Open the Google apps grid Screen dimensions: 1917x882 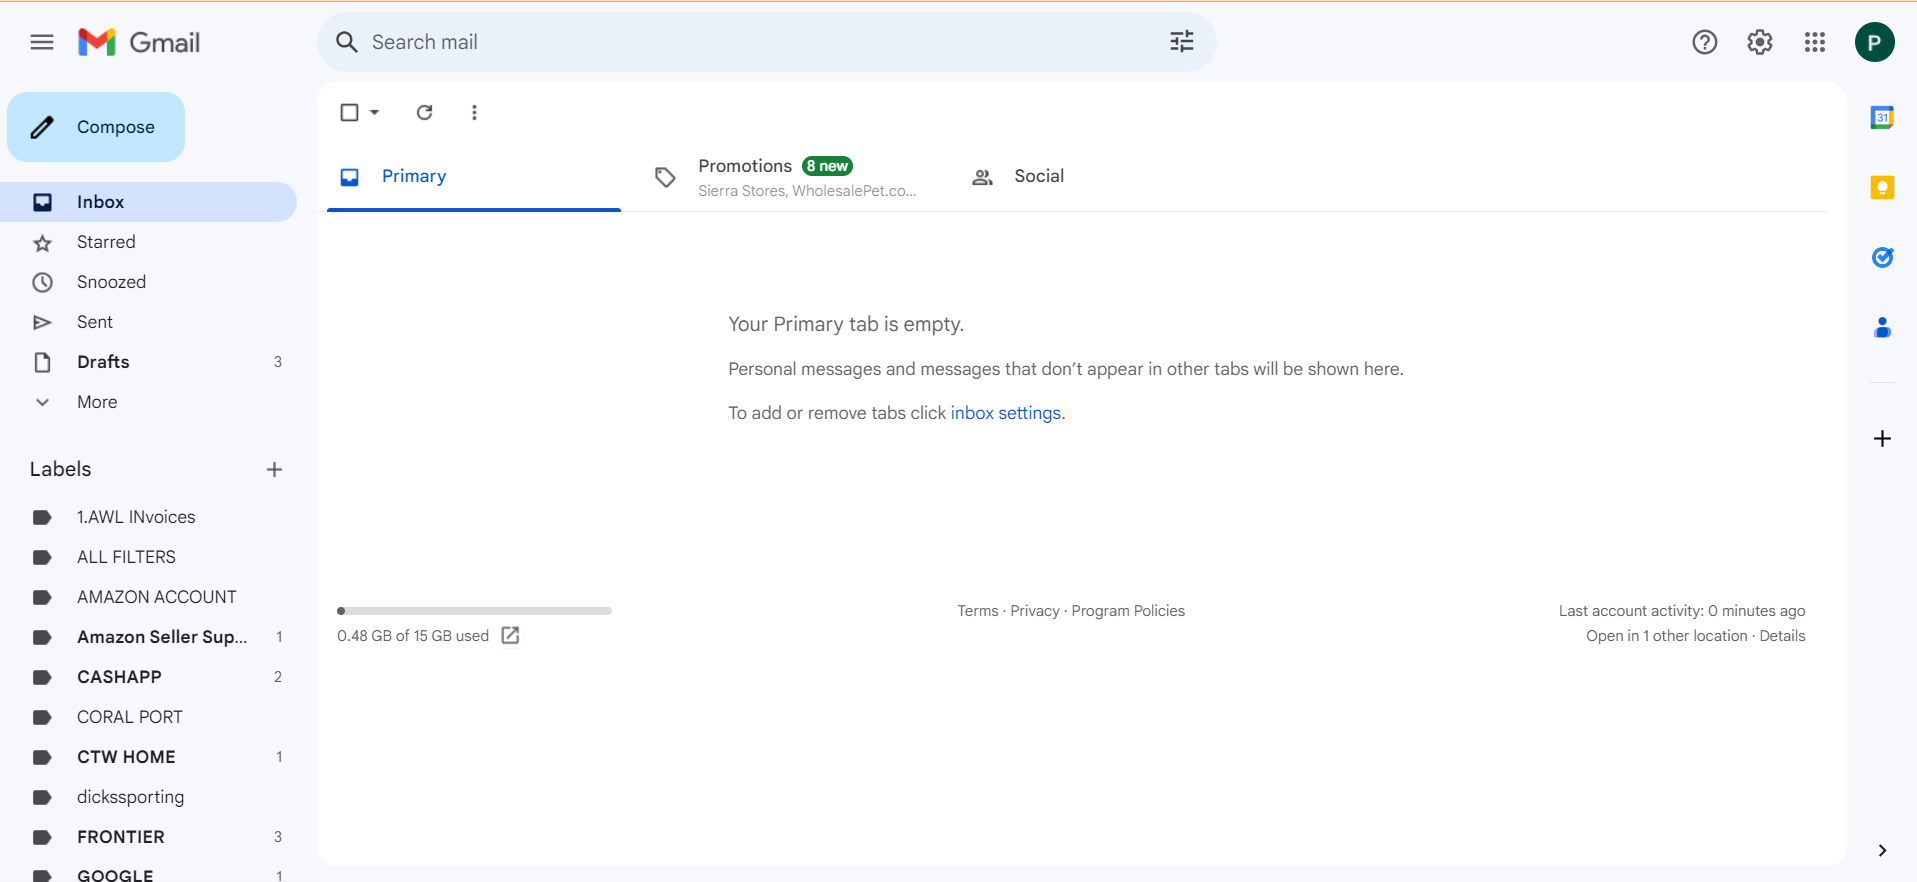[1815, 42]
